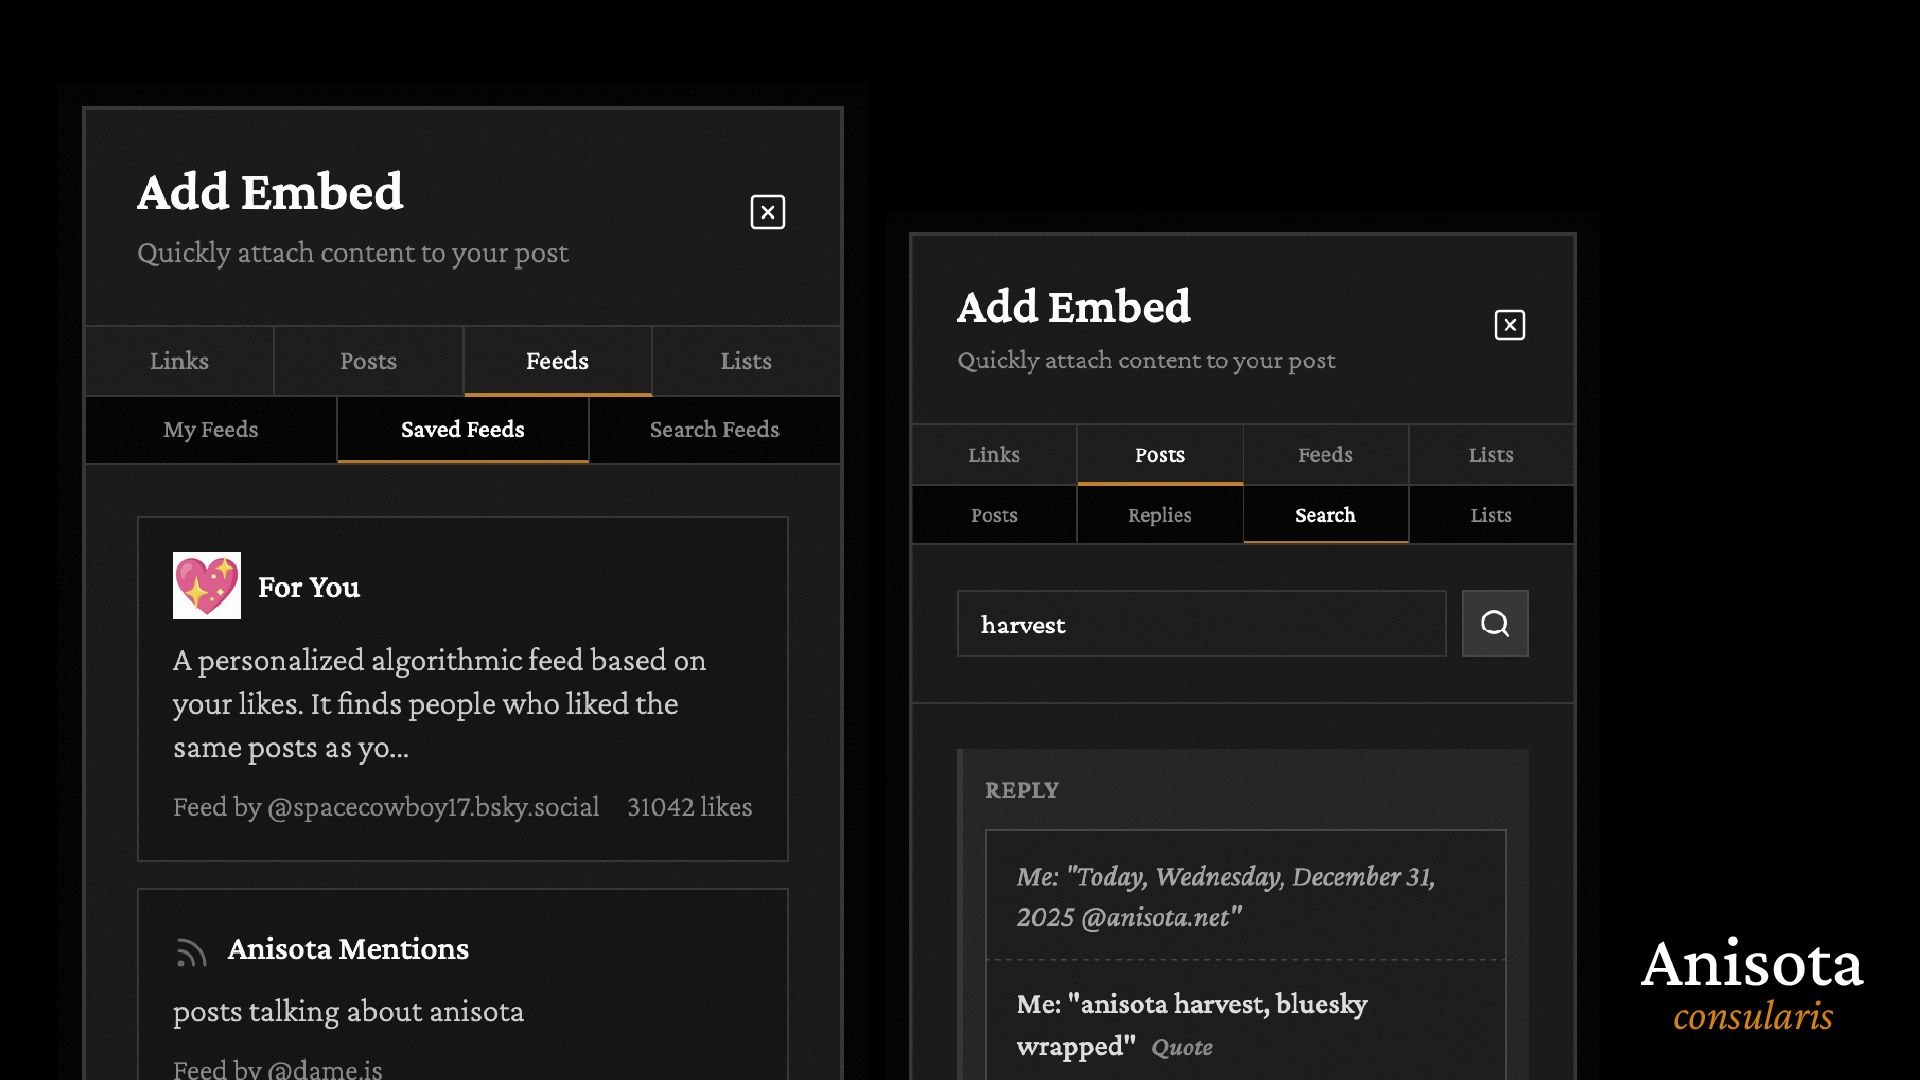This screenshot has width=1920, height=1080.
Task: Open Links tab in left dialog
Action: [179, 361]
